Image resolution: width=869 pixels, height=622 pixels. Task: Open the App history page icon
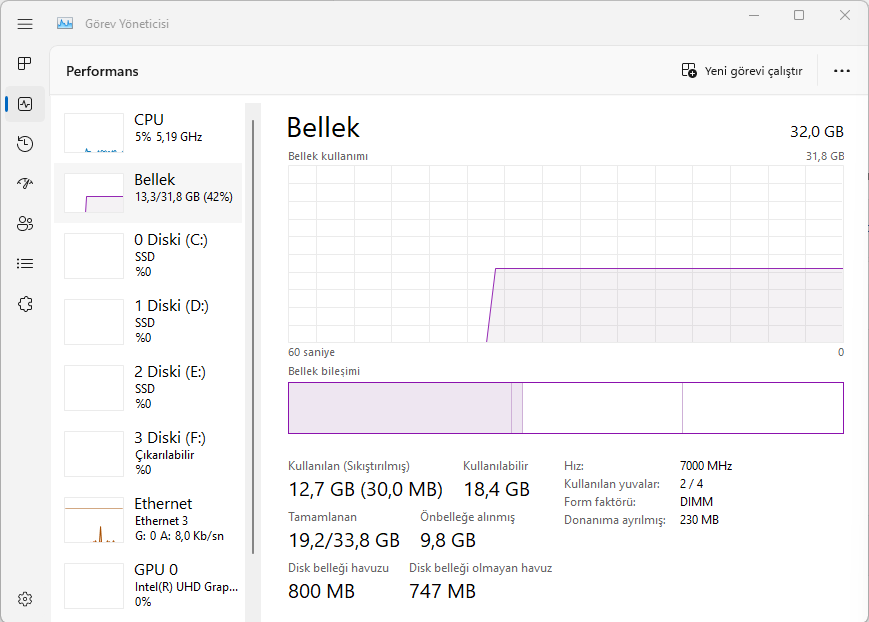pyautogui.click(x=25, y=144)
